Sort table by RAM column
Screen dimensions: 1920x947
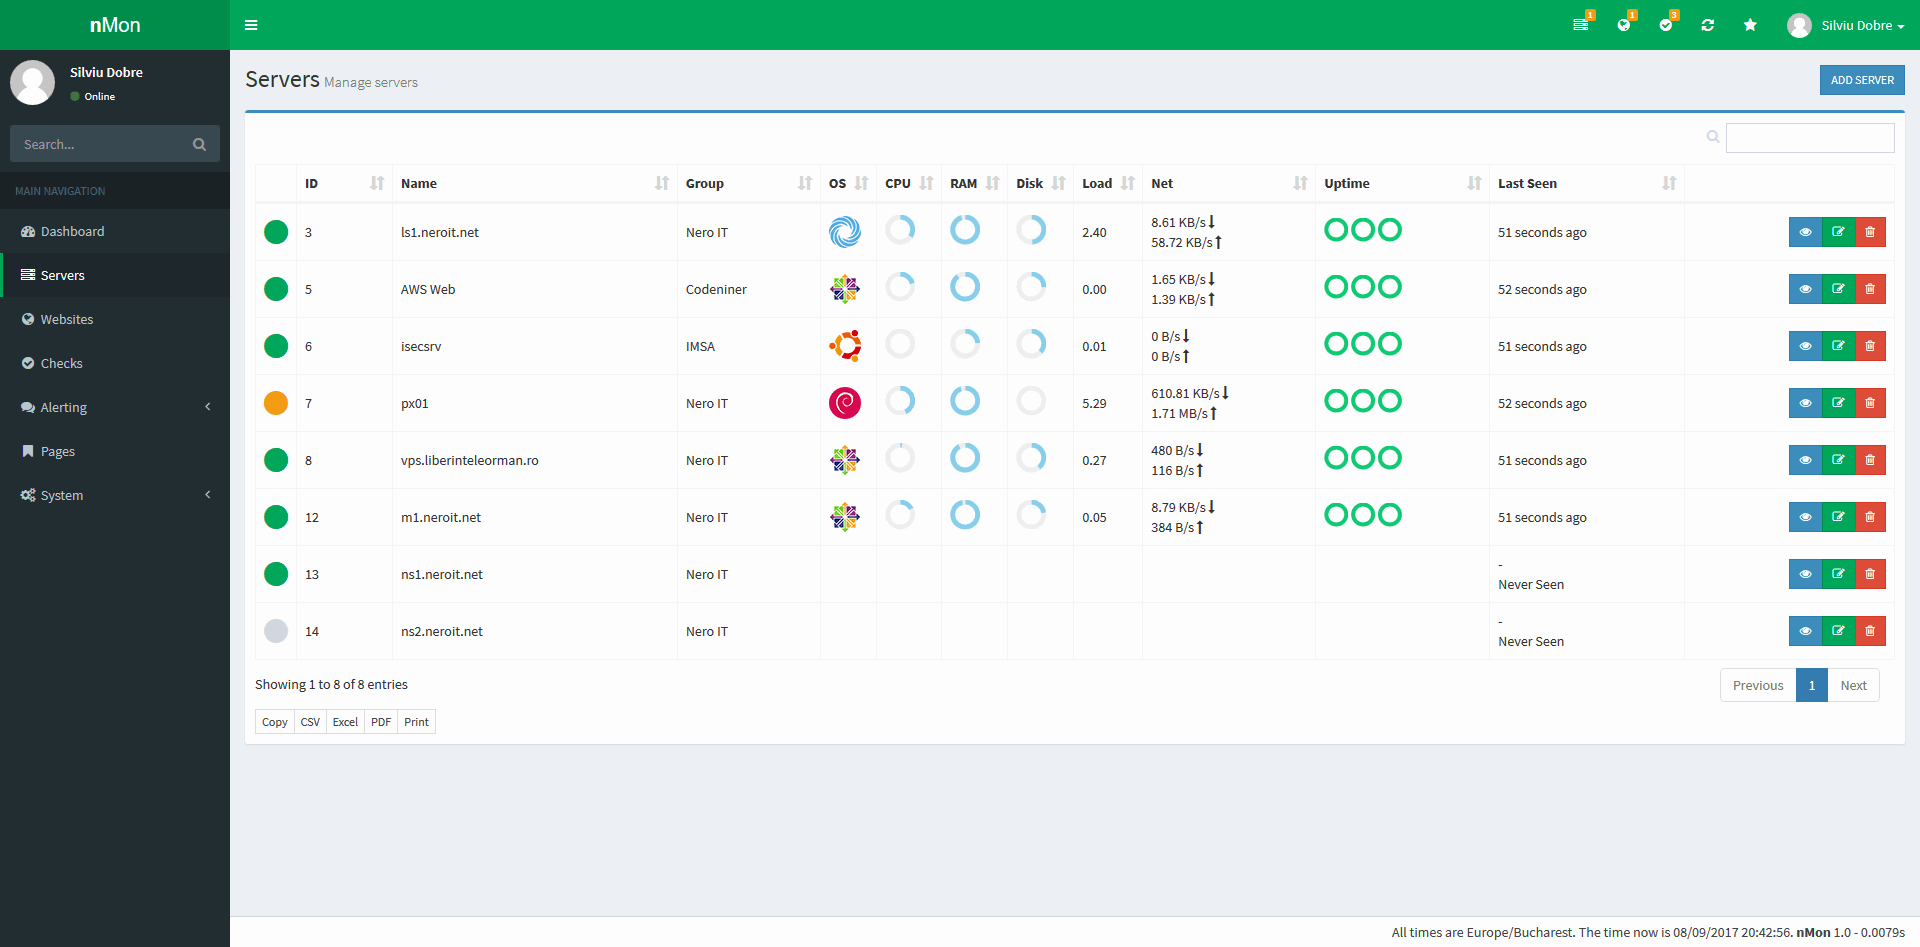tap(974, 183)
